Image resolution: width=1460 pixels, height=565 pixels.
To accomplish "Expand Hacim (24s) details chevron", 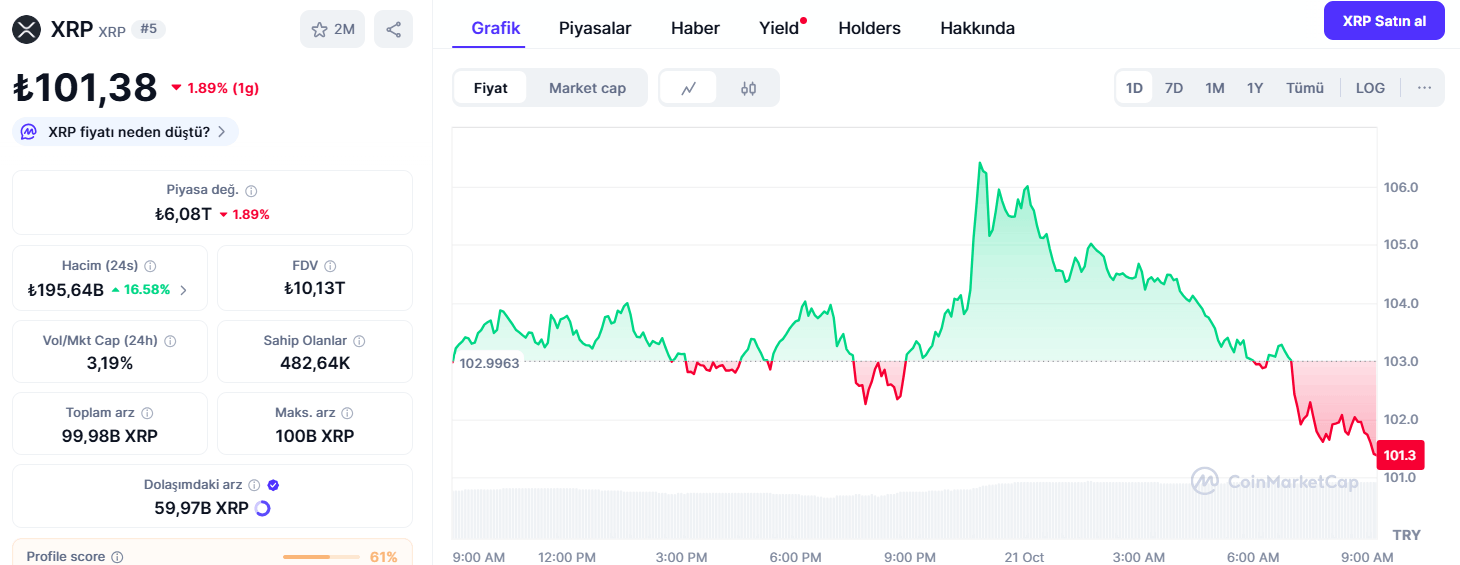I will (183, 290).
